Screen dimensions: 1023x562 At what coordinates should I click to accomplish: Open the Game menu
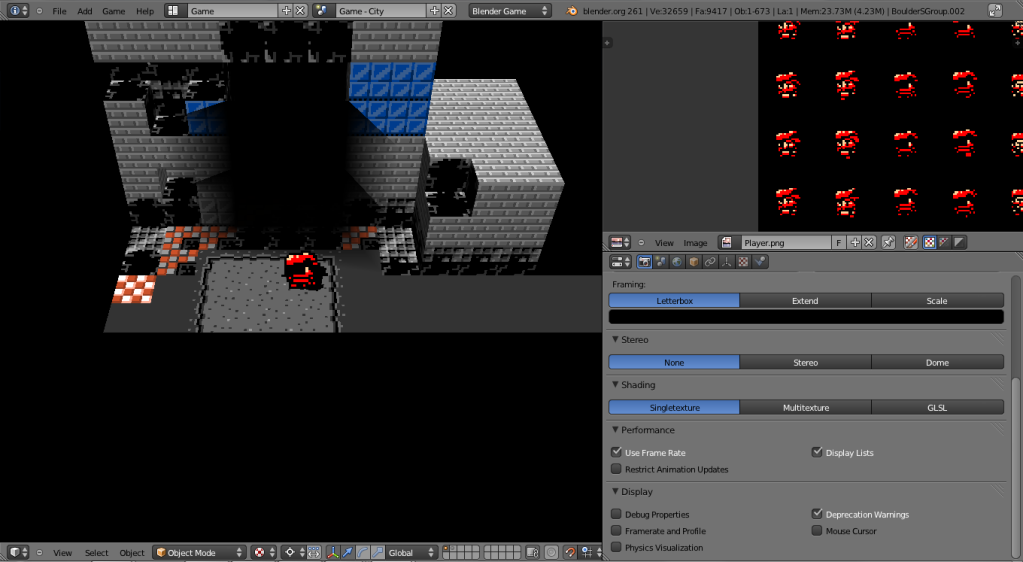(x=114, y=11)
